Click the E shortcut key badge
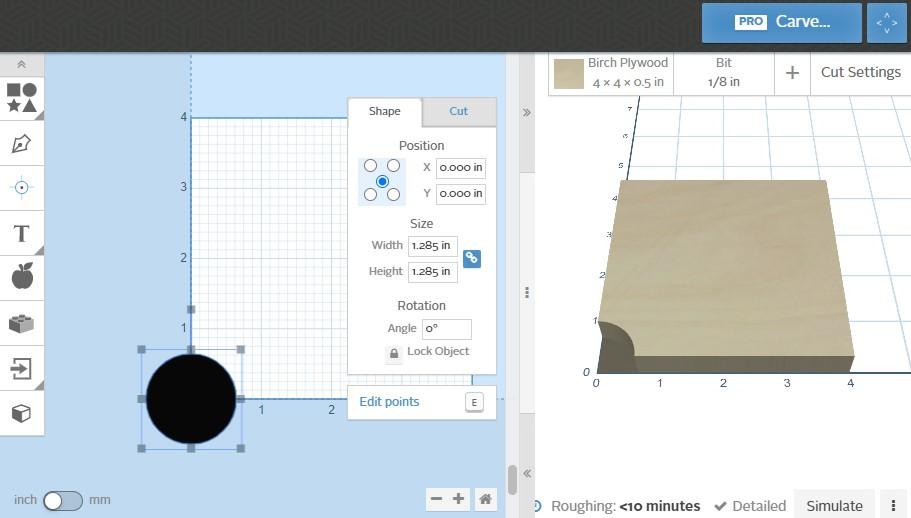This screenshot has width=911, height=518. pyautogui.click(x=474, y=402)
